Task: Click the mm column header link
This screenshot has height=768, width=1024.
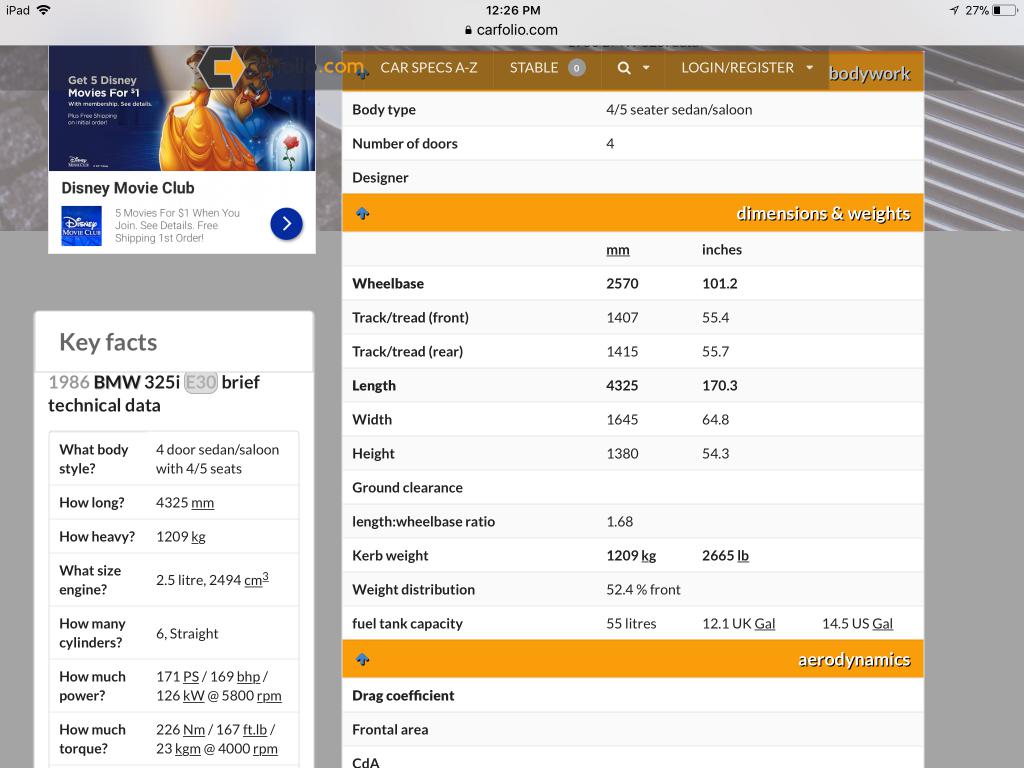Action: [x=618, y=250]
